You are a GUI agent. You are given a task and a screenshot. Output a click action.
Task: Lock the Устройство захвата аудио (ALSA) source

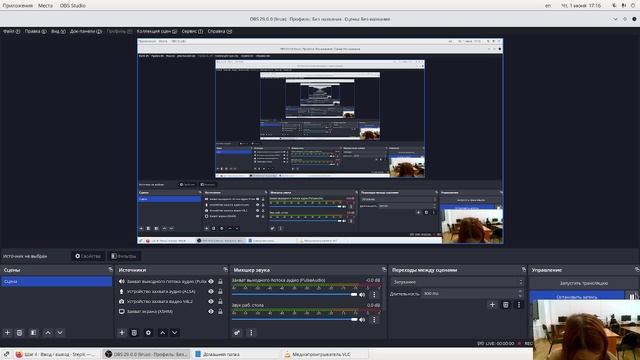point(220,291)
